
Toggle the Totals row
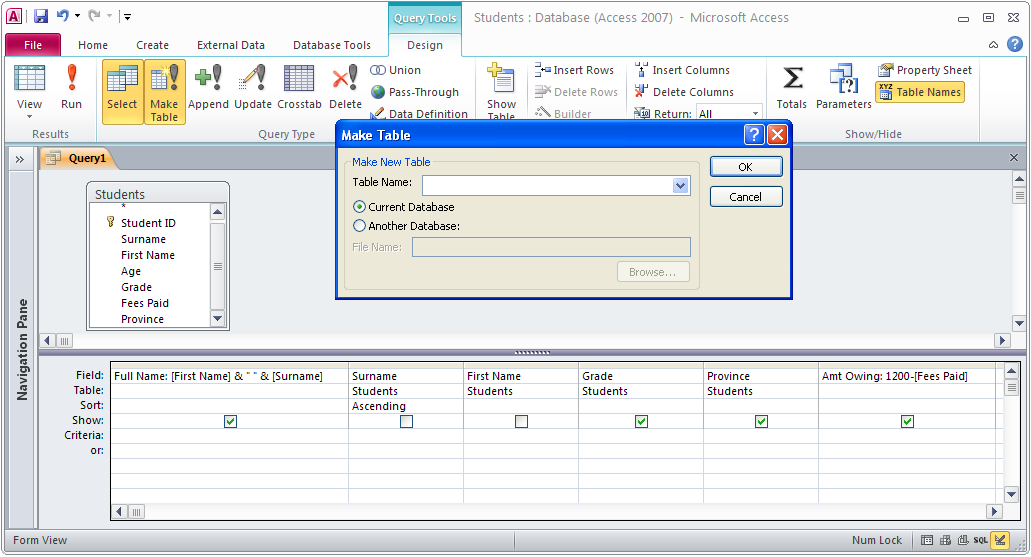click(x=792, y=87)
